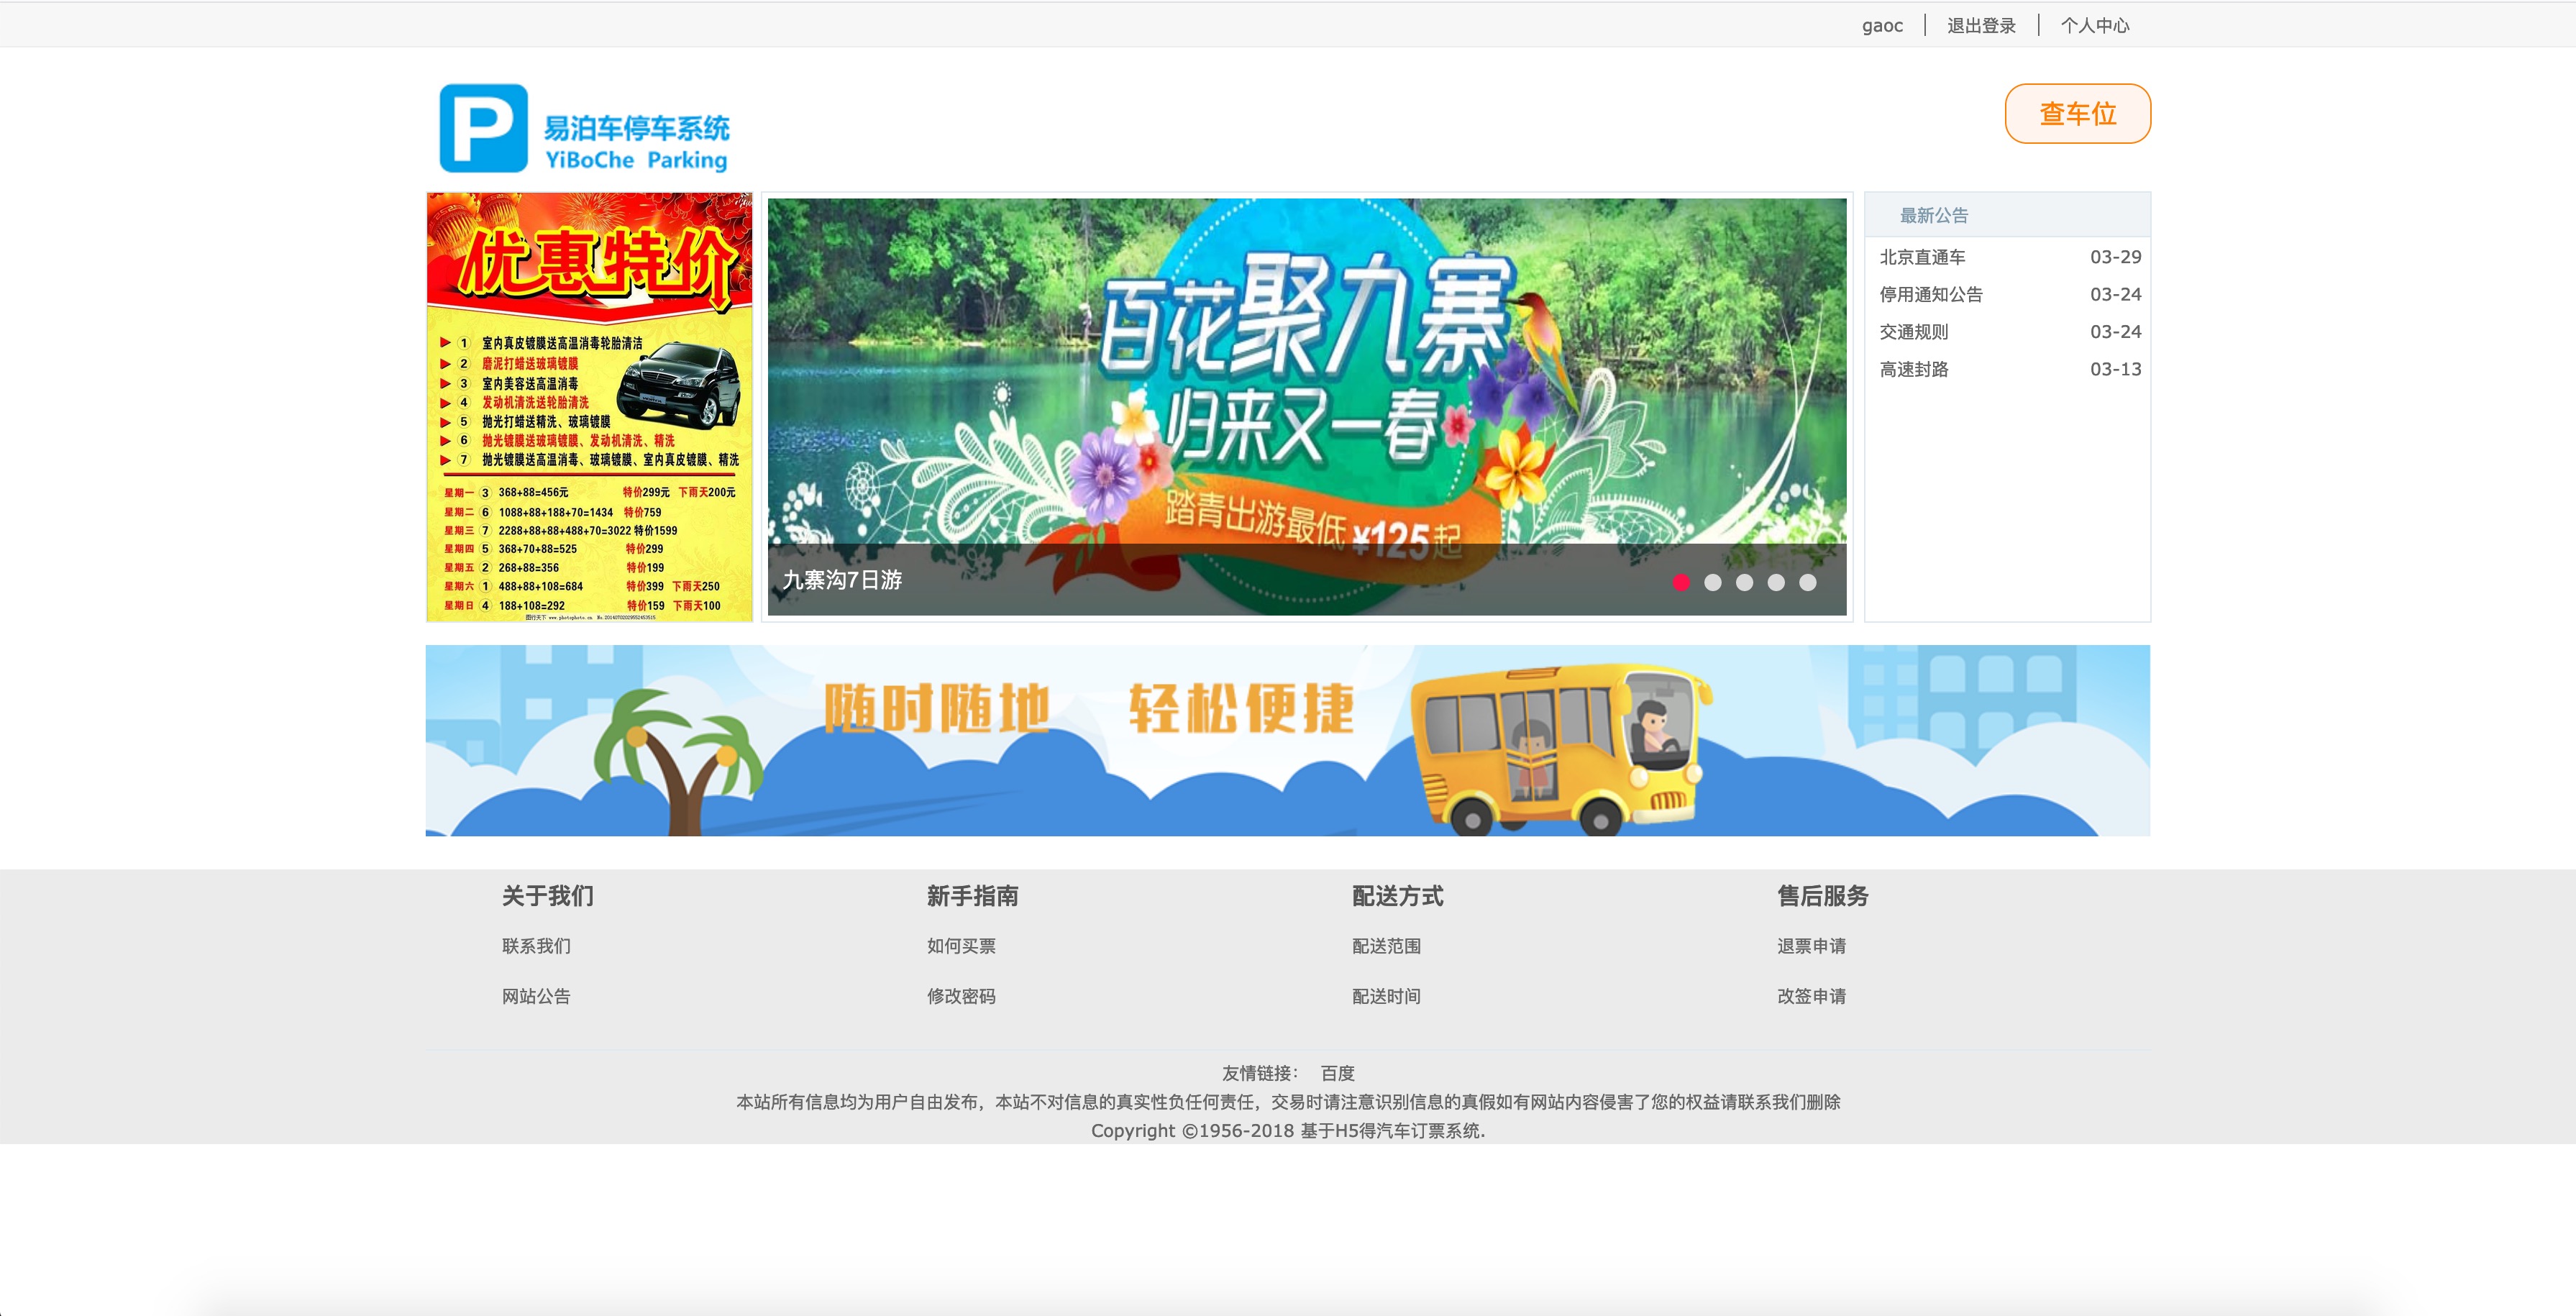
Task: Open 修改密码 guide link
Action: click(961, 996)
